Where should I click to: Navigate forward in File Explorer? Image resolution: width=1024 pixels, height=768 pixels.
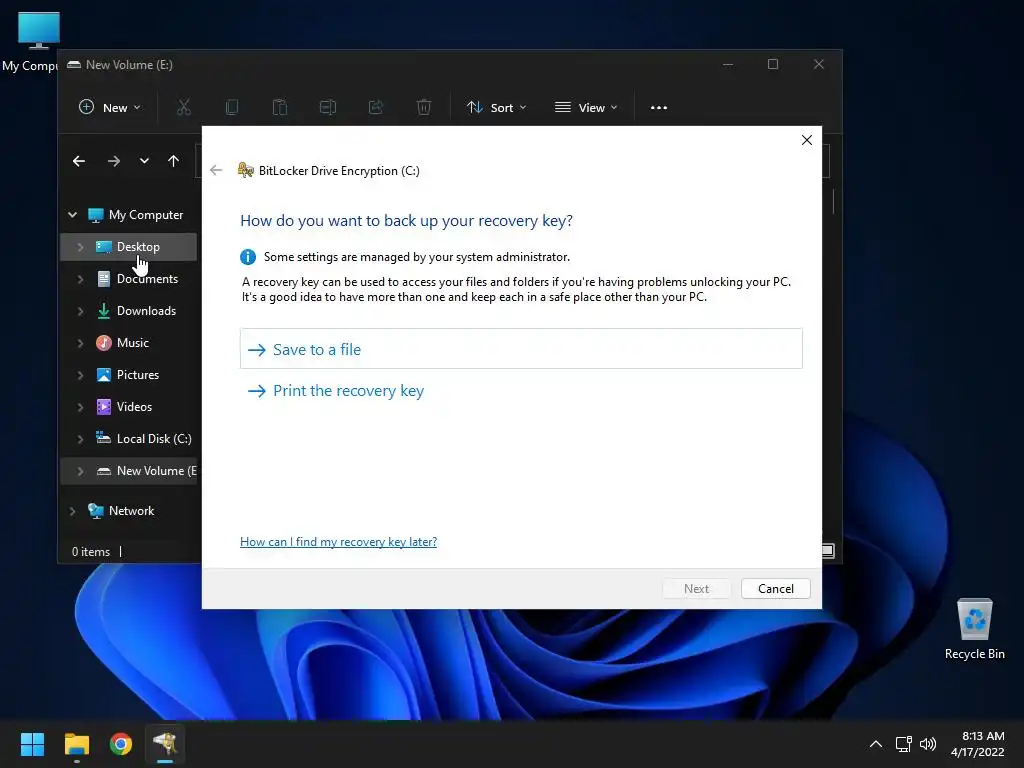tap(114, 161)
